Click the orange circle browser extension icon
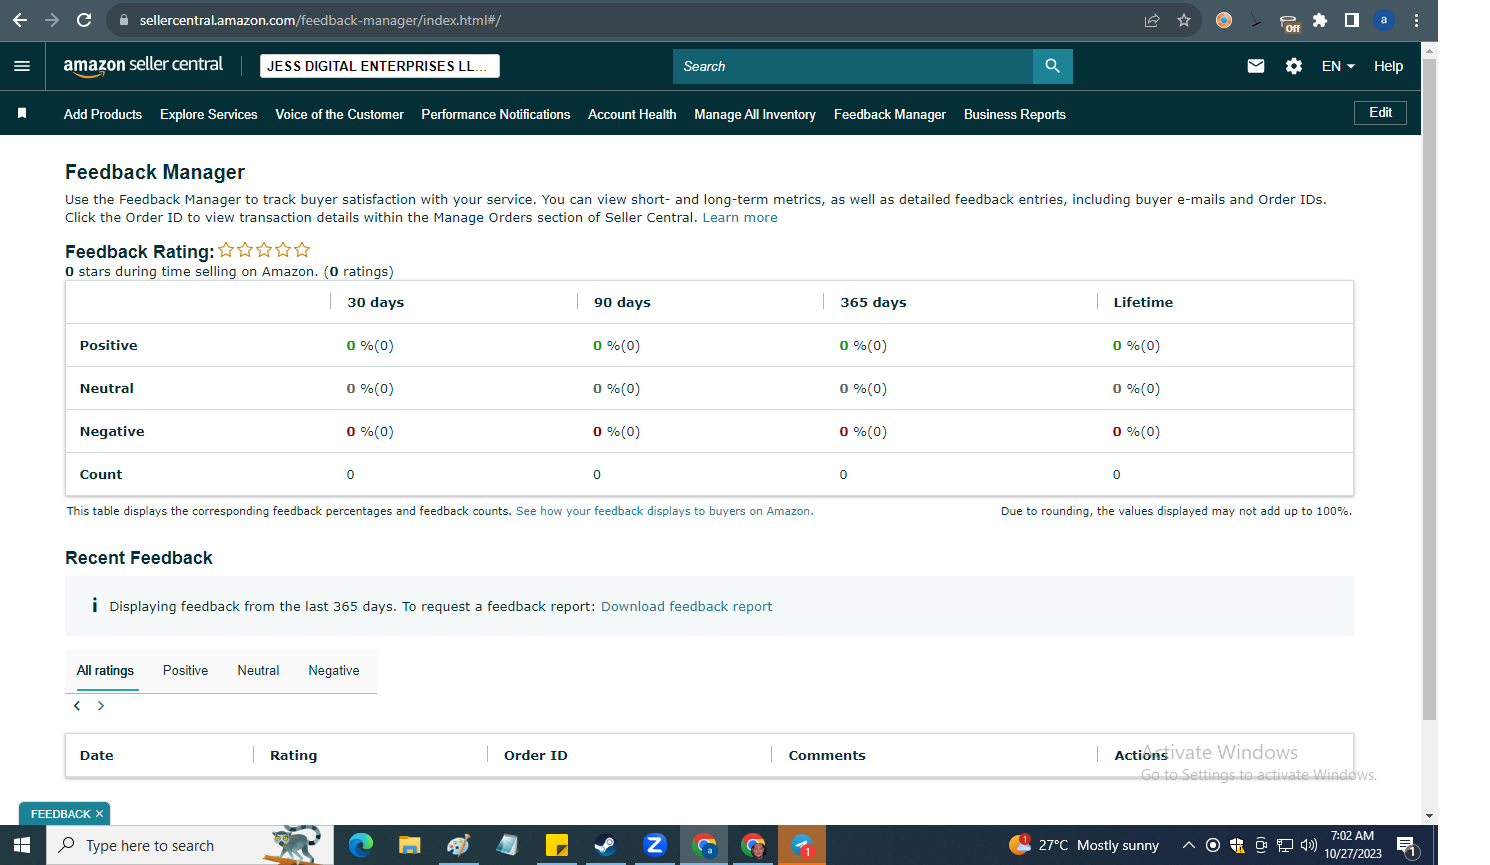1490x865 pixels. [x=1224, y=20]
